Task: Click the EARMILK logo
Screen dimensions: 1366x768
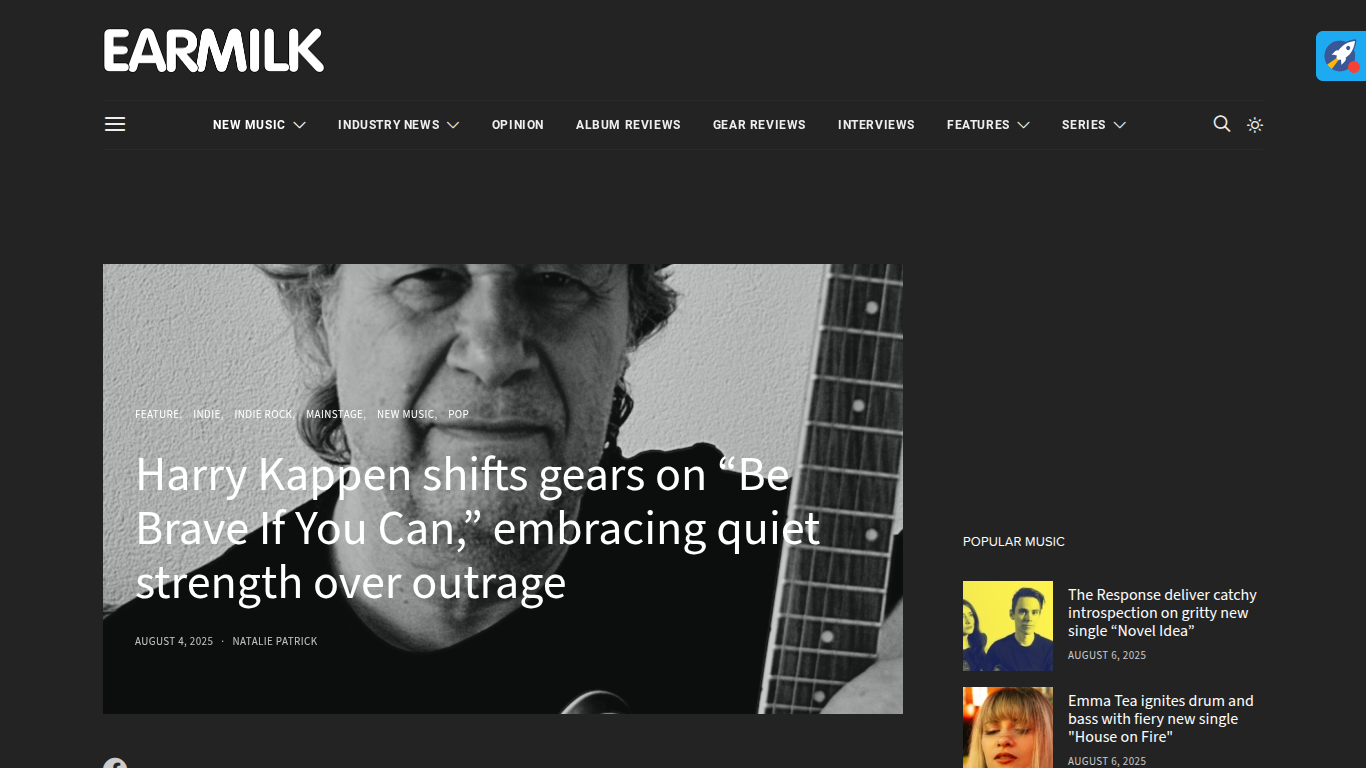Action: [214, 50]
